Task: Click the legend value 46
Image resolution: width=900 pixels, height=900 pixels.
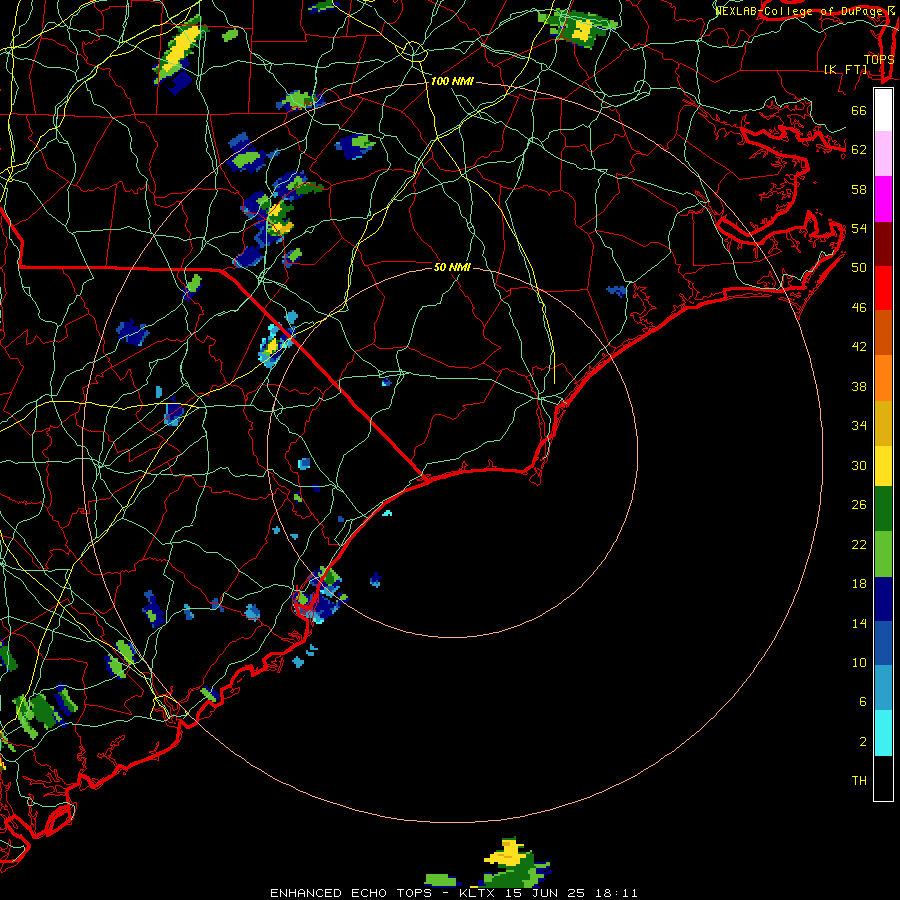Action: (x=859, y=308)
